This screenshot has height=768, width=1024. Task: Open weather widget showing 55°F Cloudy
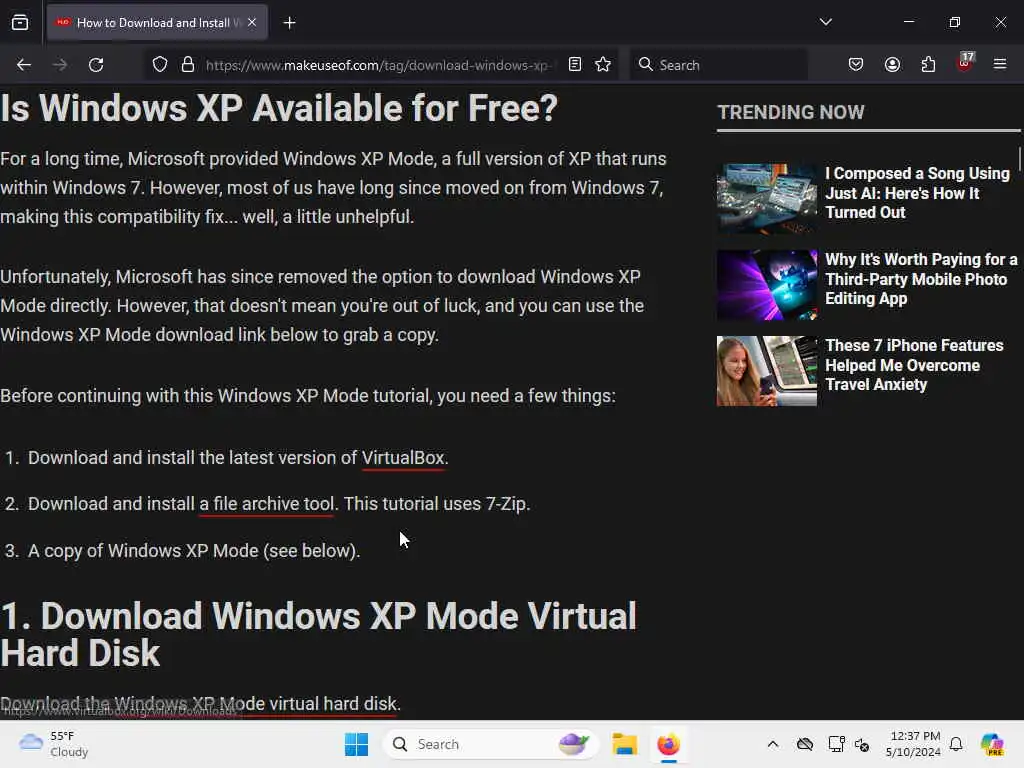[x=54, y=744]
